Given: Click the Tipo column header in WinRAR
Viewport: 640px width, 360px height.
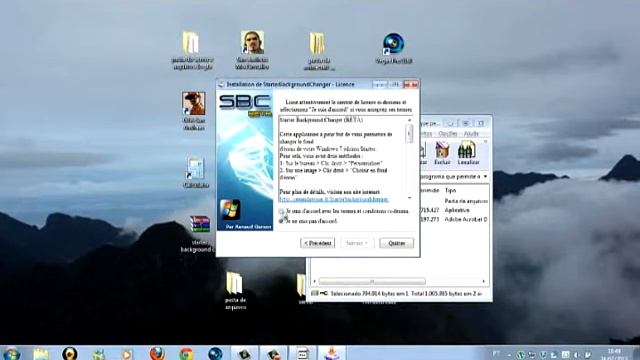Looking at the screenshot, I should (451, 191).
